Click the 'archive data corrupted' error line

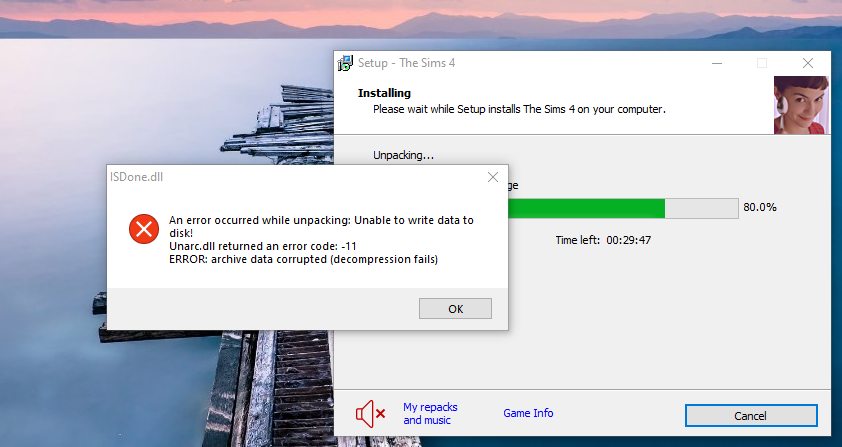(303, 259)
